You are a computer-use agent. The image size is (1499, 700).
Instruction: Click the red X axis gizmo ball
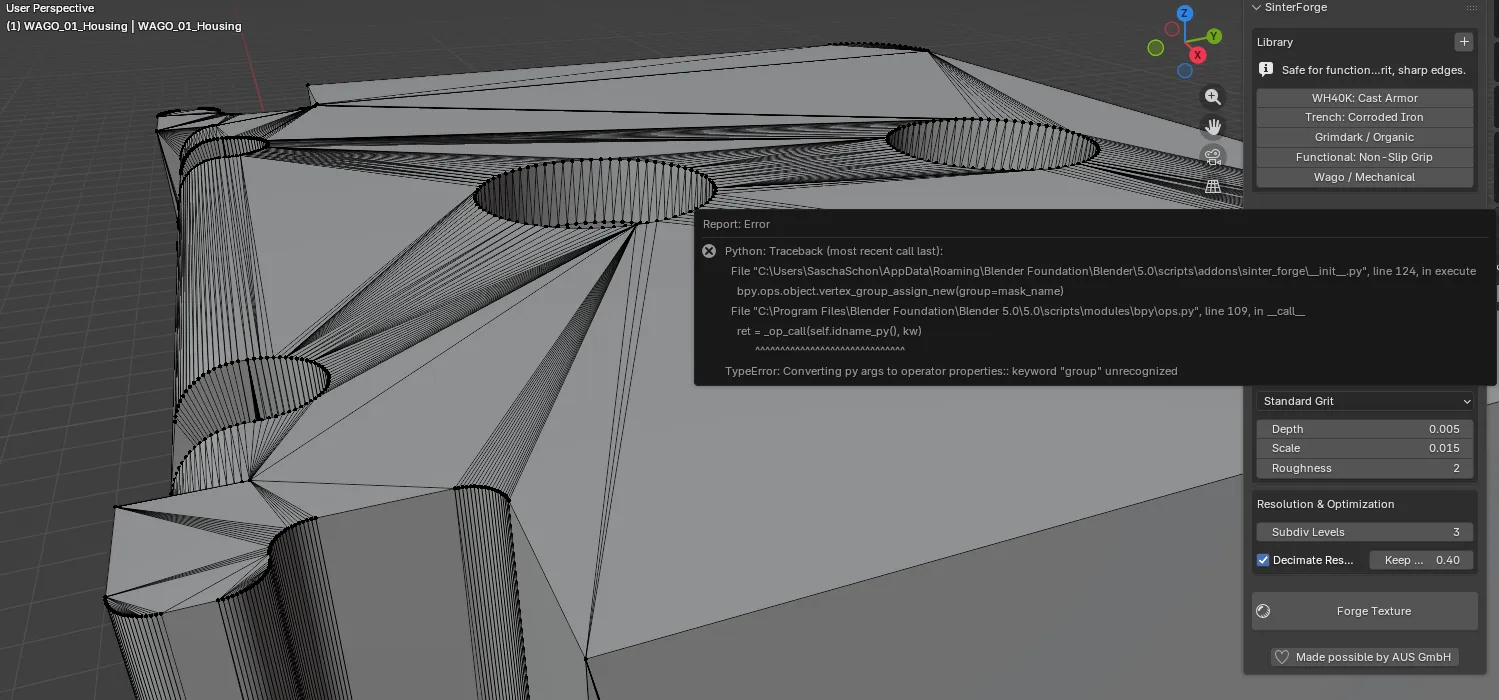coord(1197,55)
